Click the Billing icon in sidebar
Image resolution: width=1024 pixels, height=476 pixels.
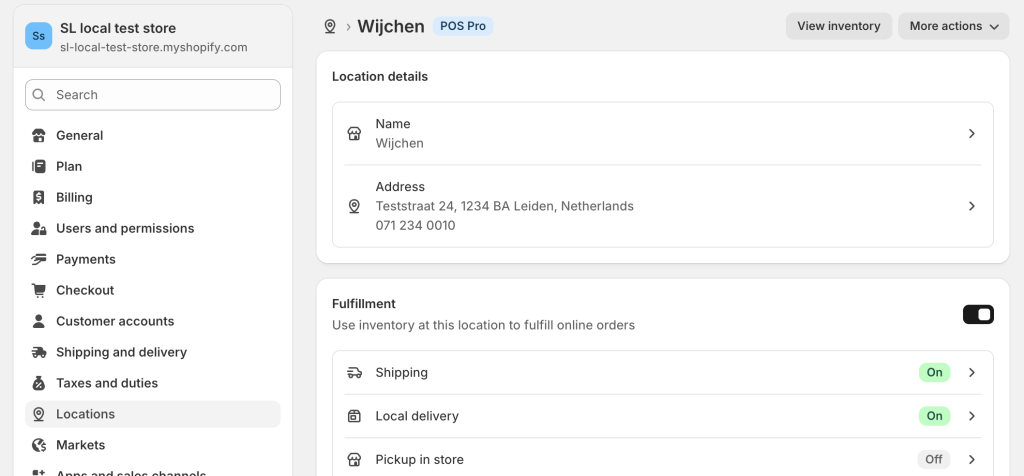point(39,197)
